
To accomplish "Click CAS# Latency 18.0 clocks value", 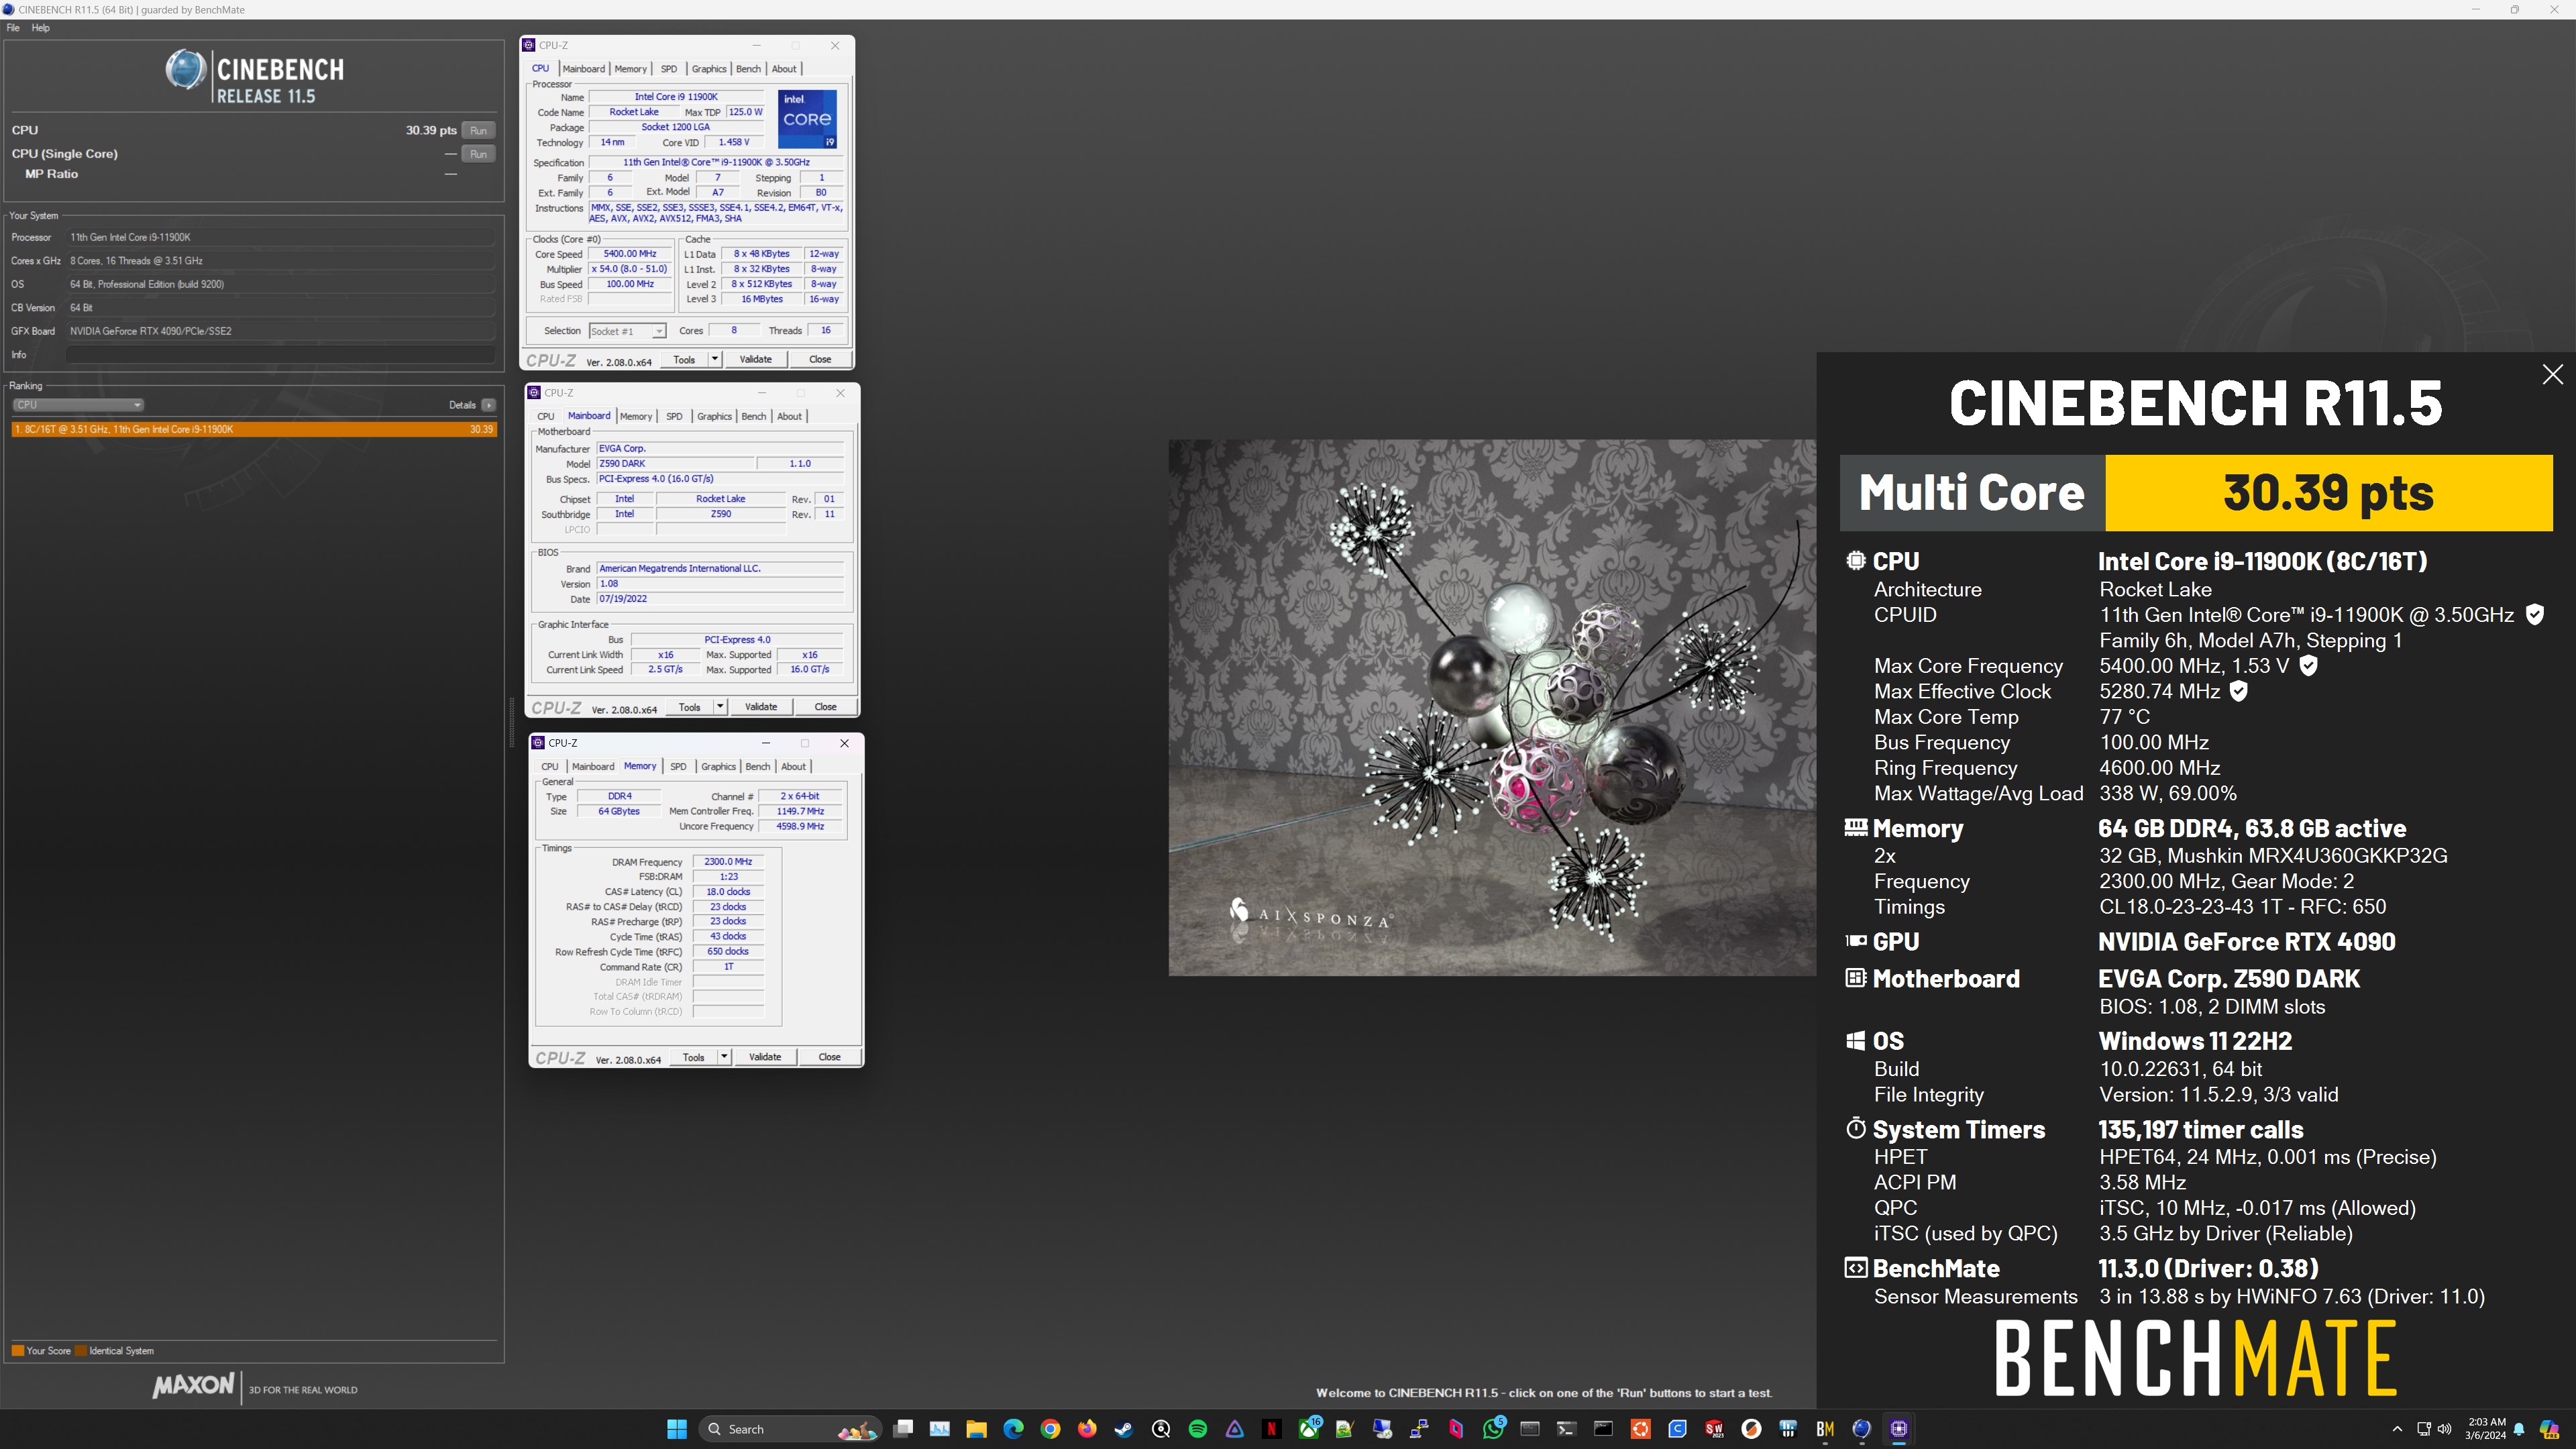I will click(x=728, y=892).
